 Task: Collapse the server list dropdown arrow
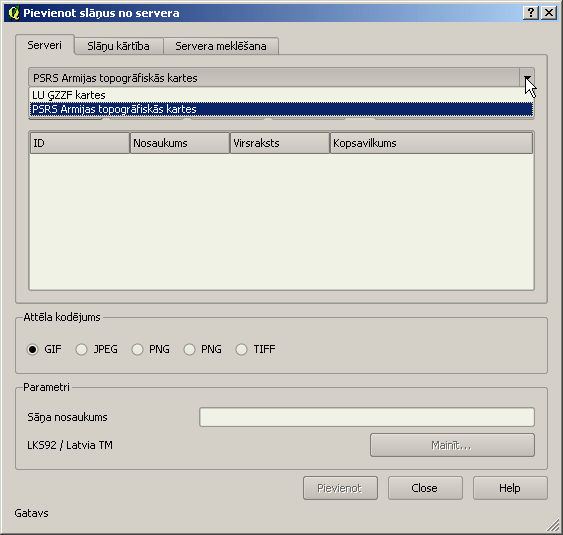point(527,78)
